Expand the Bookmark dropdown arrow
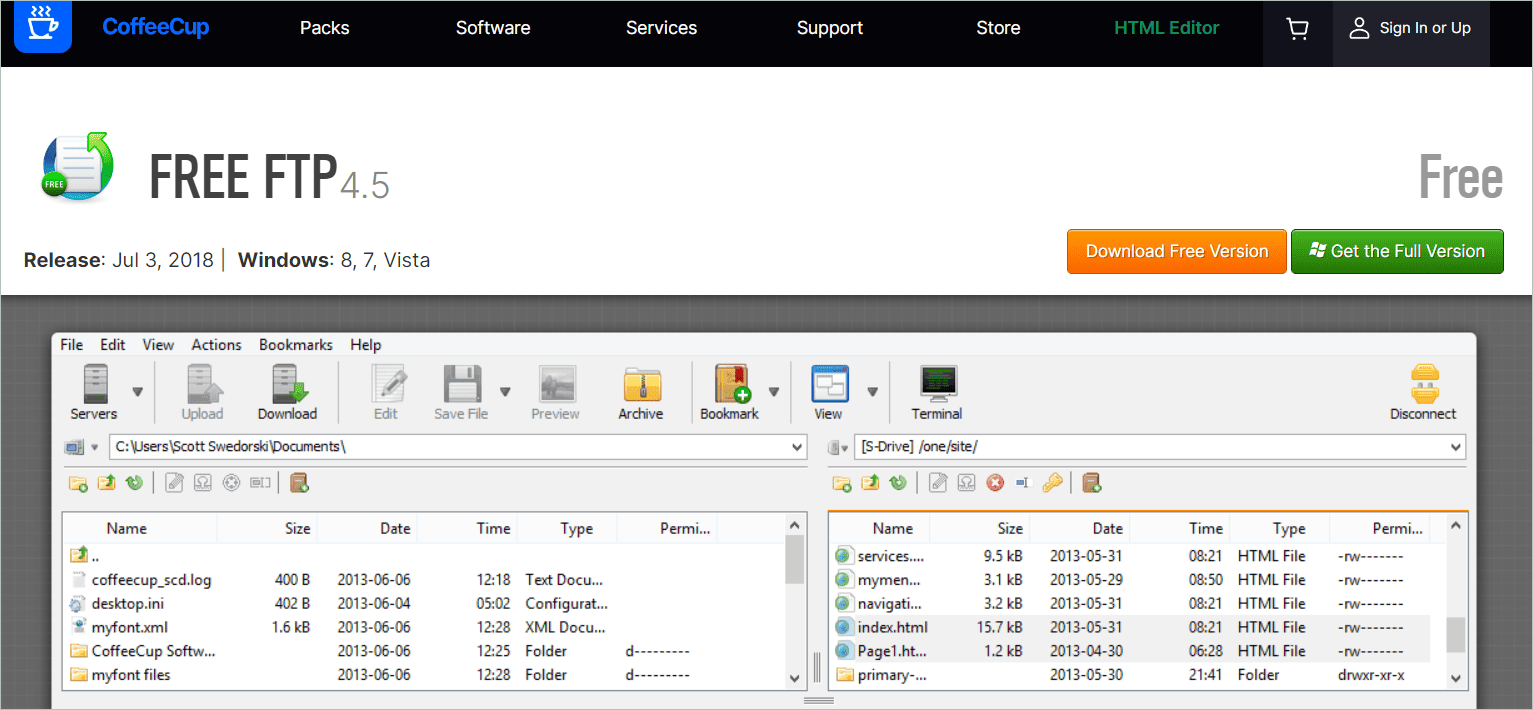Screen dimensions: 1533x710 coord(773,392)
